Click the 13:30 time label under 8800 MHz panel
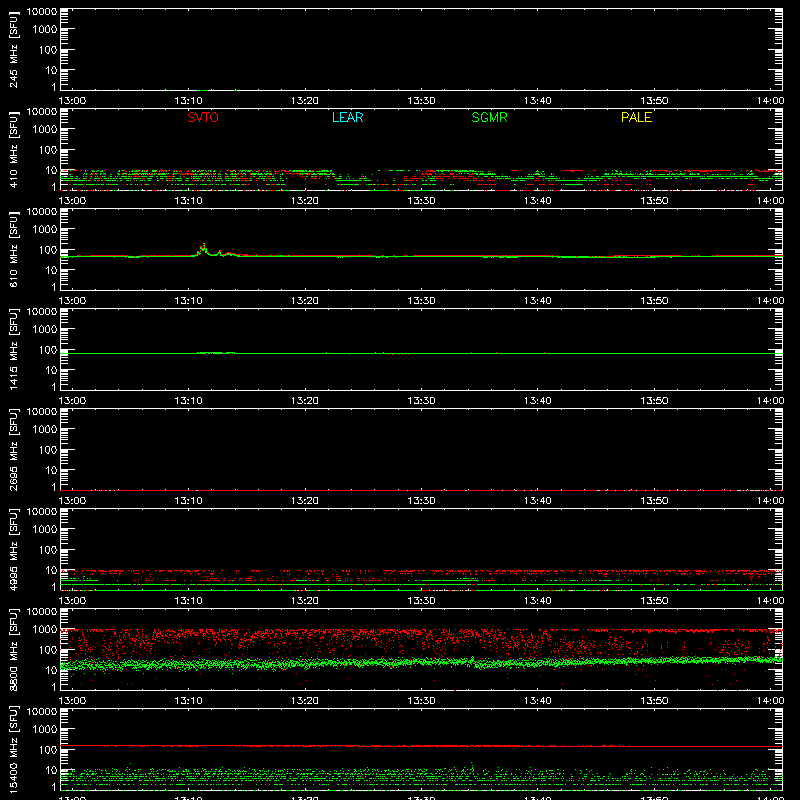This screenshot has height=800, width=800. point(421,701)
